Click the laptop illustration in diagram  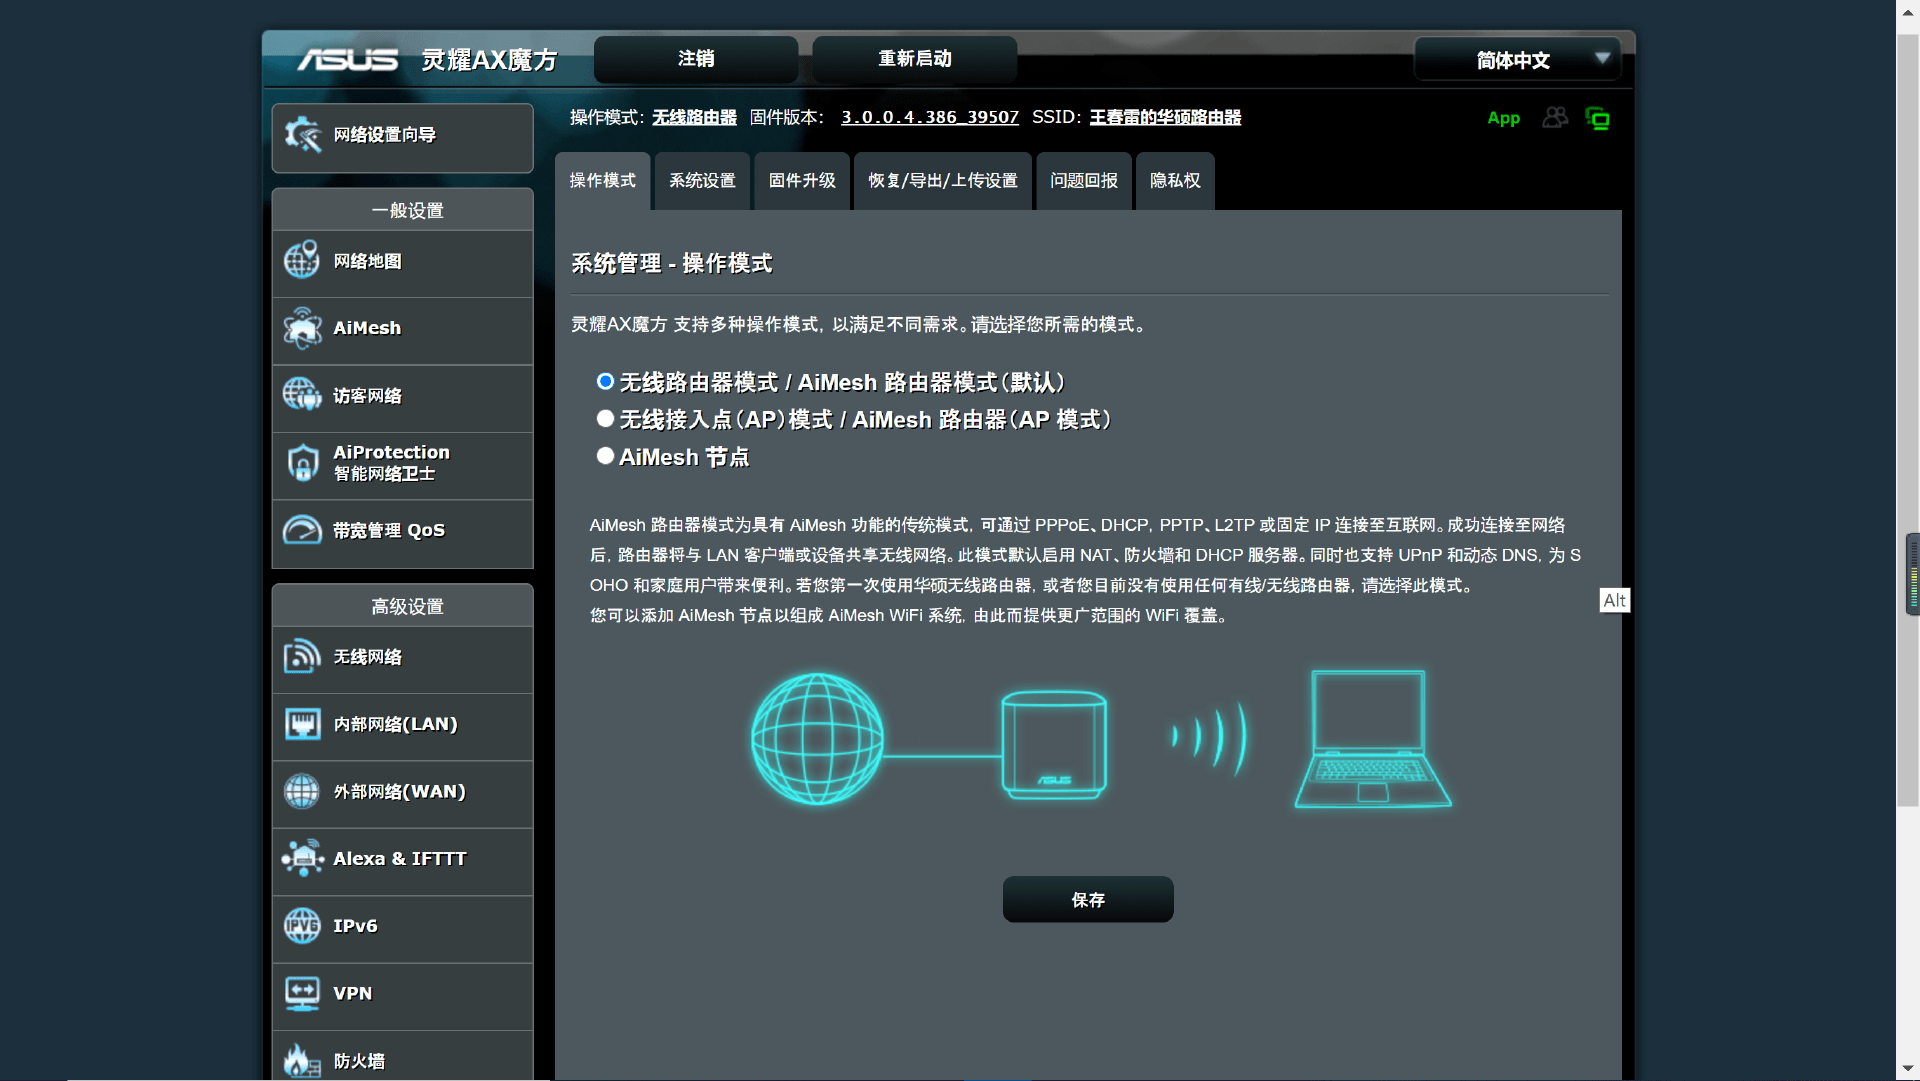pos(1372,739)
